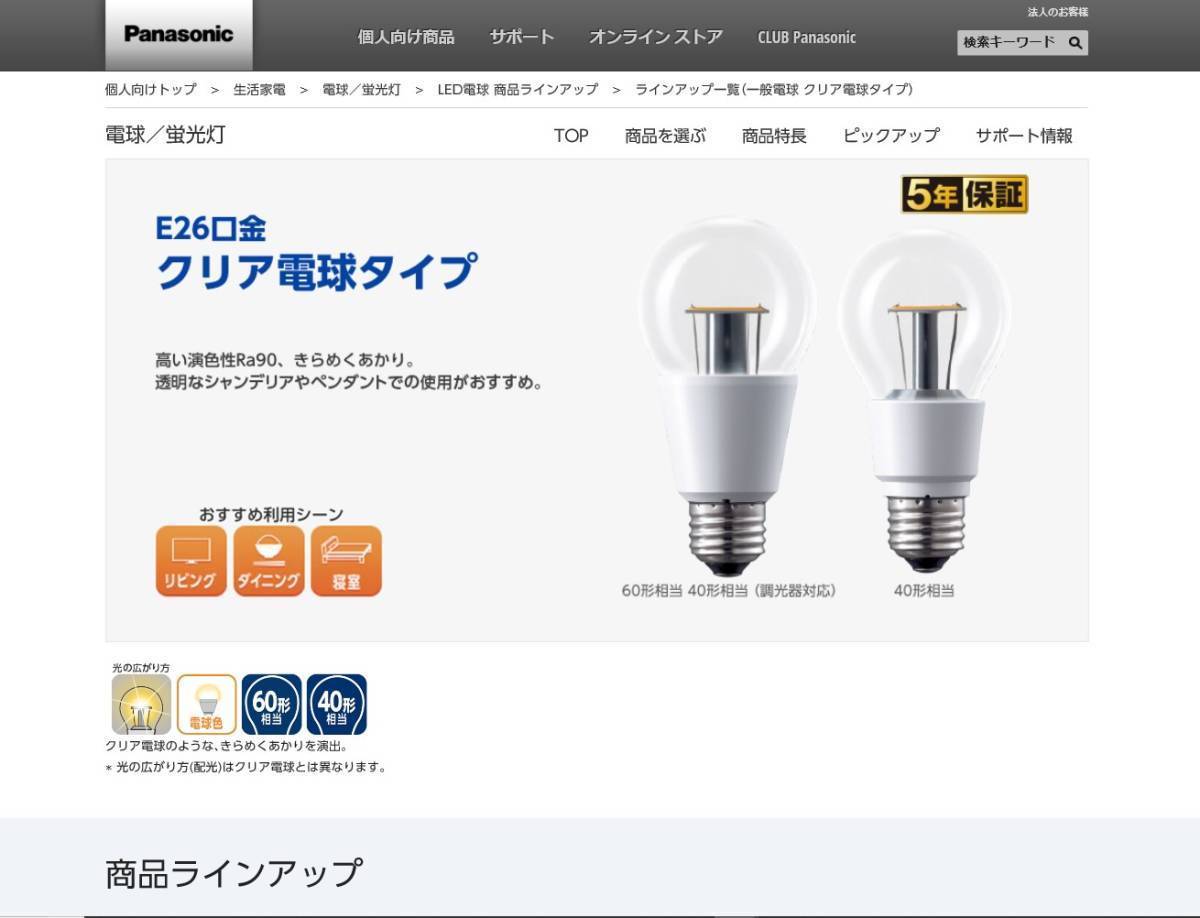
Task: Click the 40形相当 badge icon
Action: 337,704
